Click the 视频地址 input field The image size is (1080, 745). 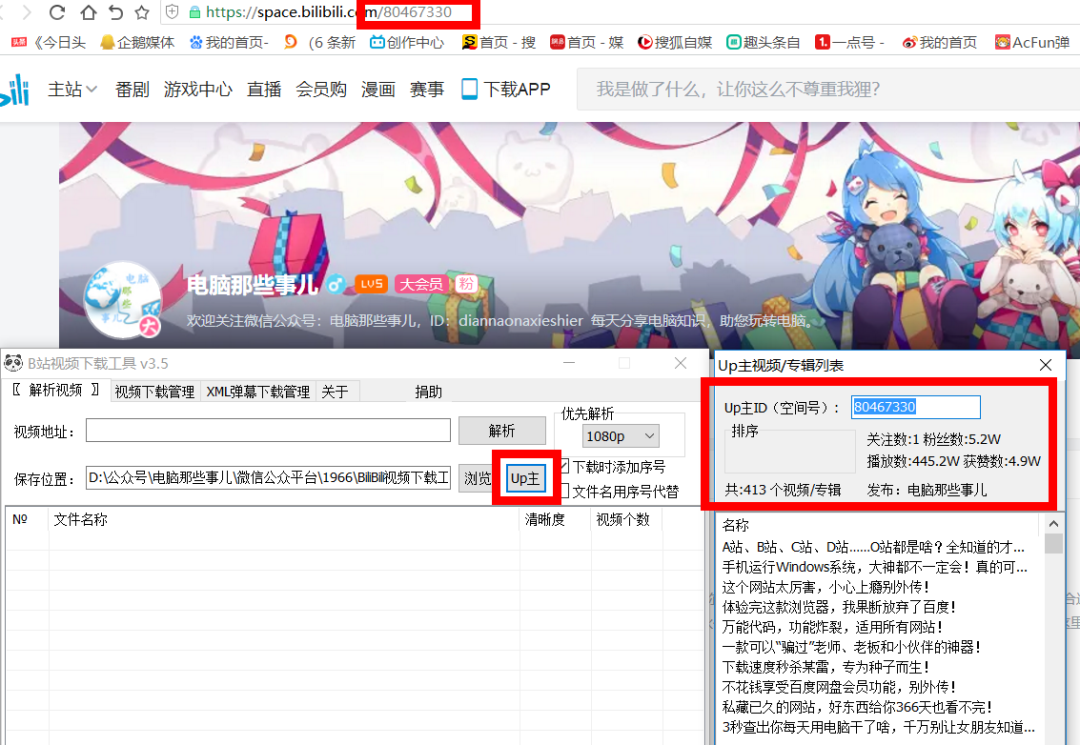click(268, 431)
